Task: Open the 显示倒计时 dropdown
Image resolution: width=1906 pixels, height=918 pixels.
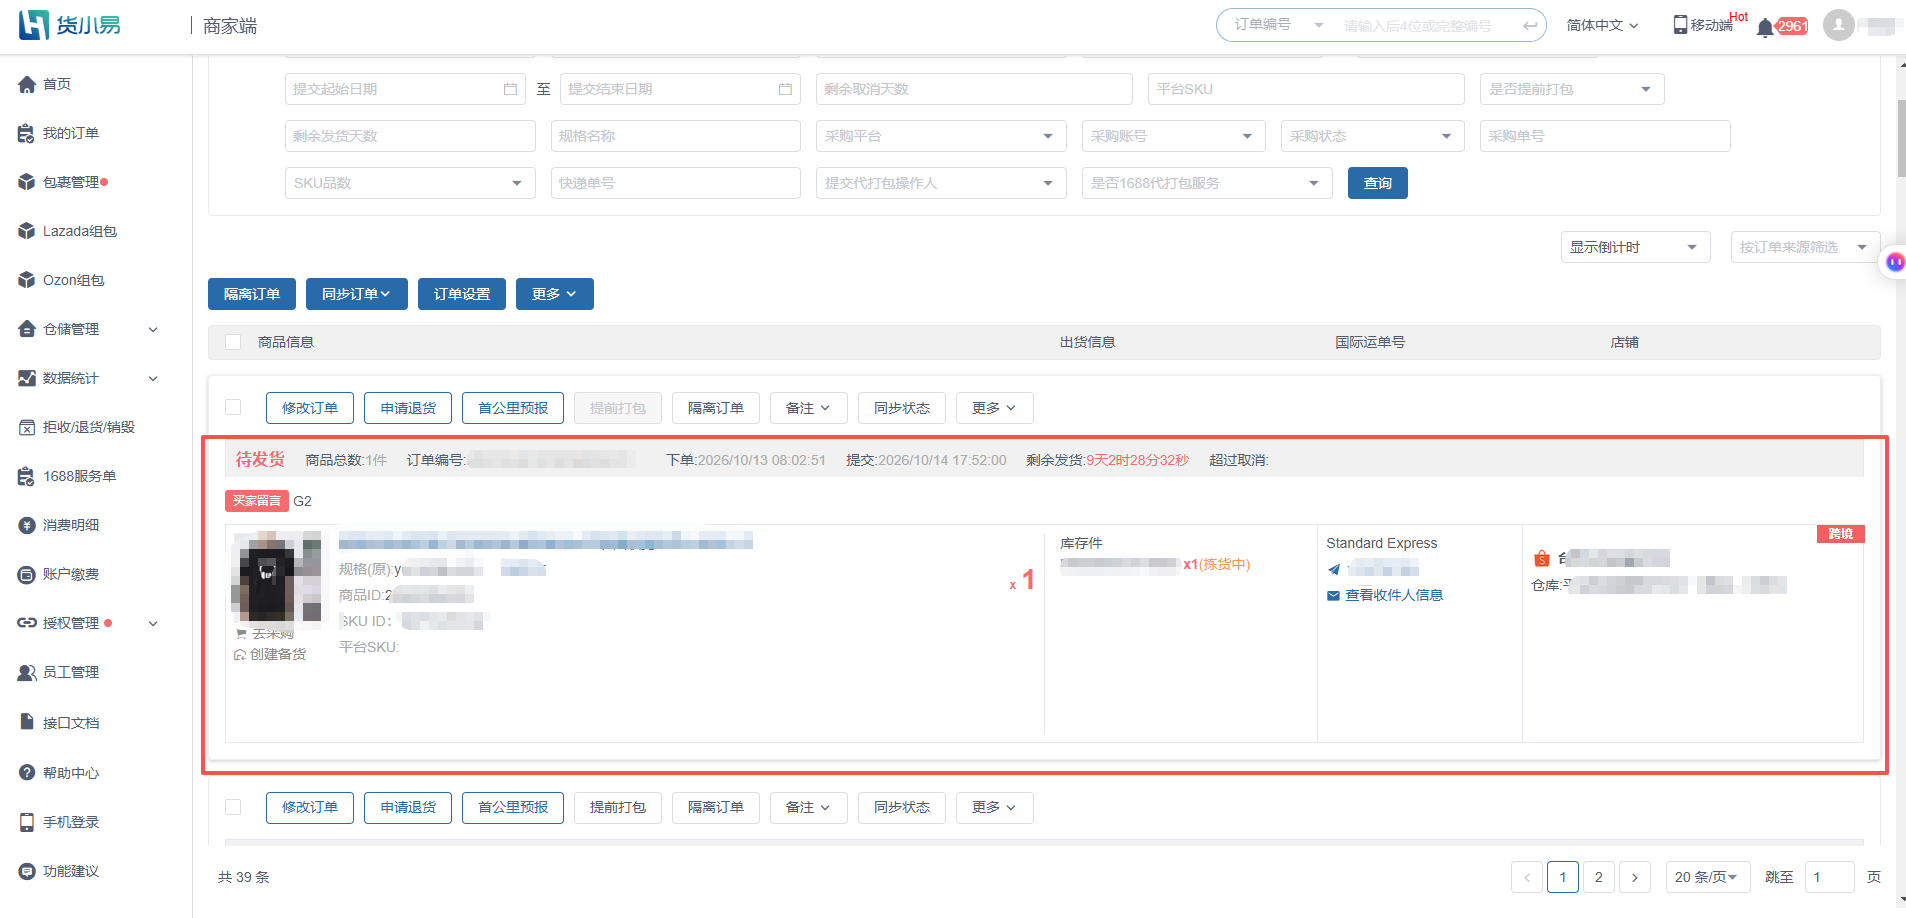Action: (1635, 247)
